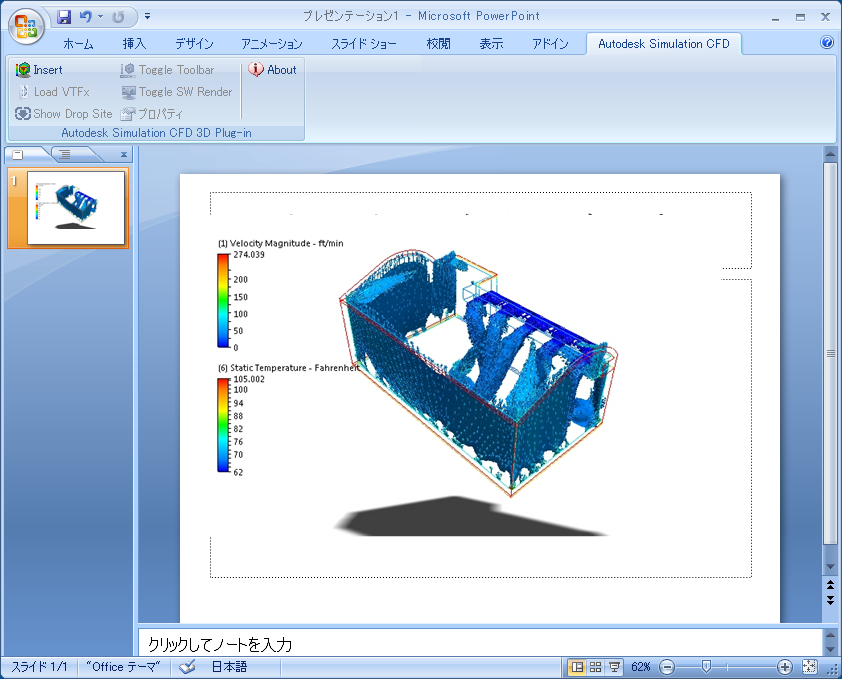Open PowerPoint help

coord(827,42)
